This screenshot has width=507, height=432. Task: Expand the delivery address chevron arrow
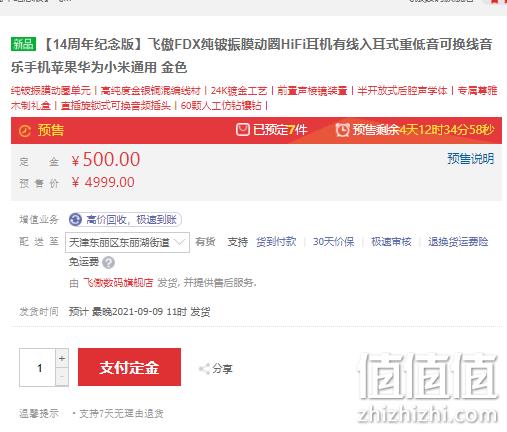tap(179, 242)
